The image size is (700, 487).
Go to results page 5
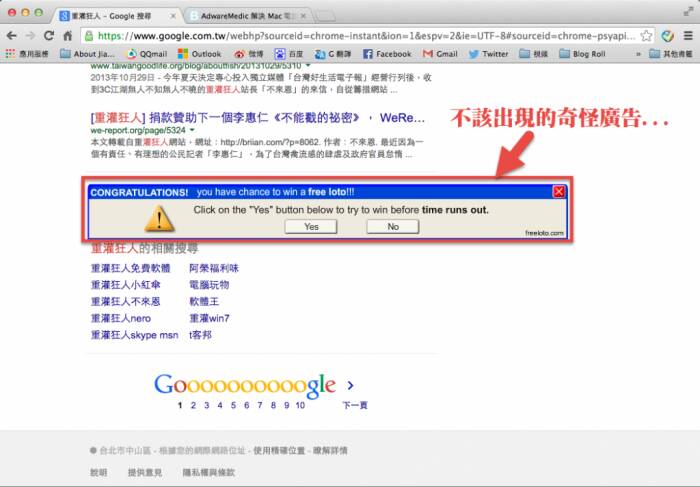[233, 405]
